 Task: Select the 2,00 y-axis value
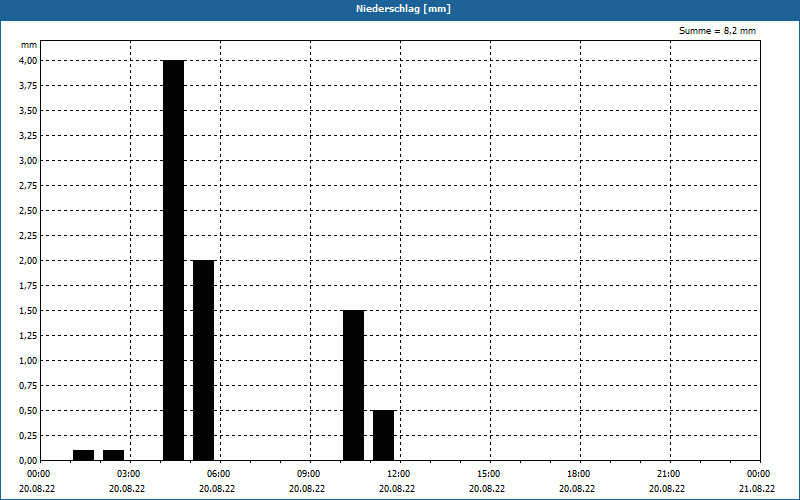point(28,261)
